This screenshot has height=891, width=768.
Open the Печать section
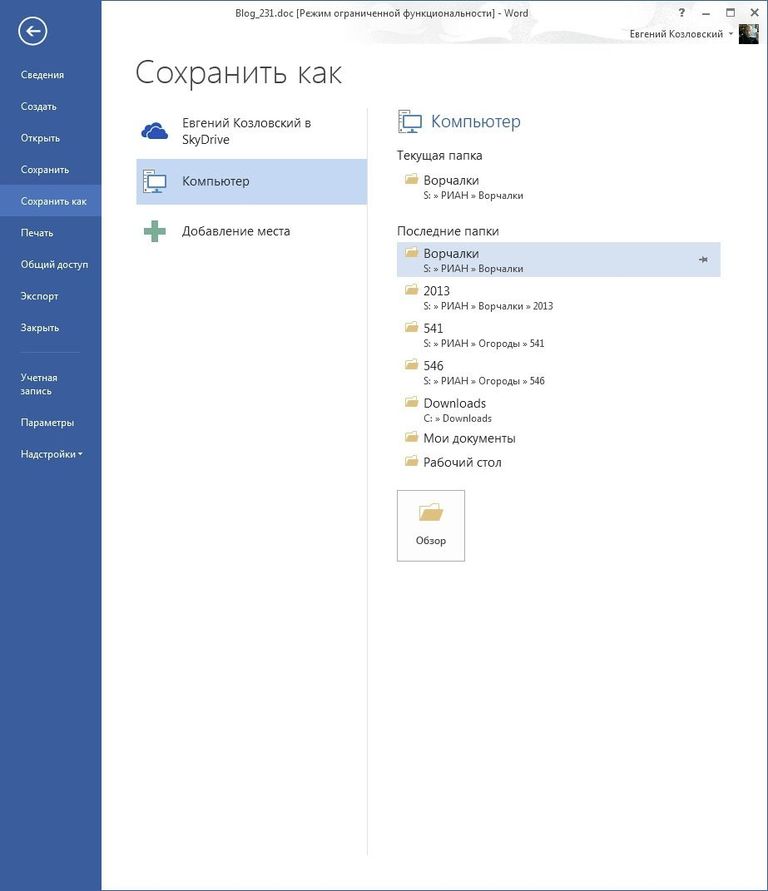[37, 233]
